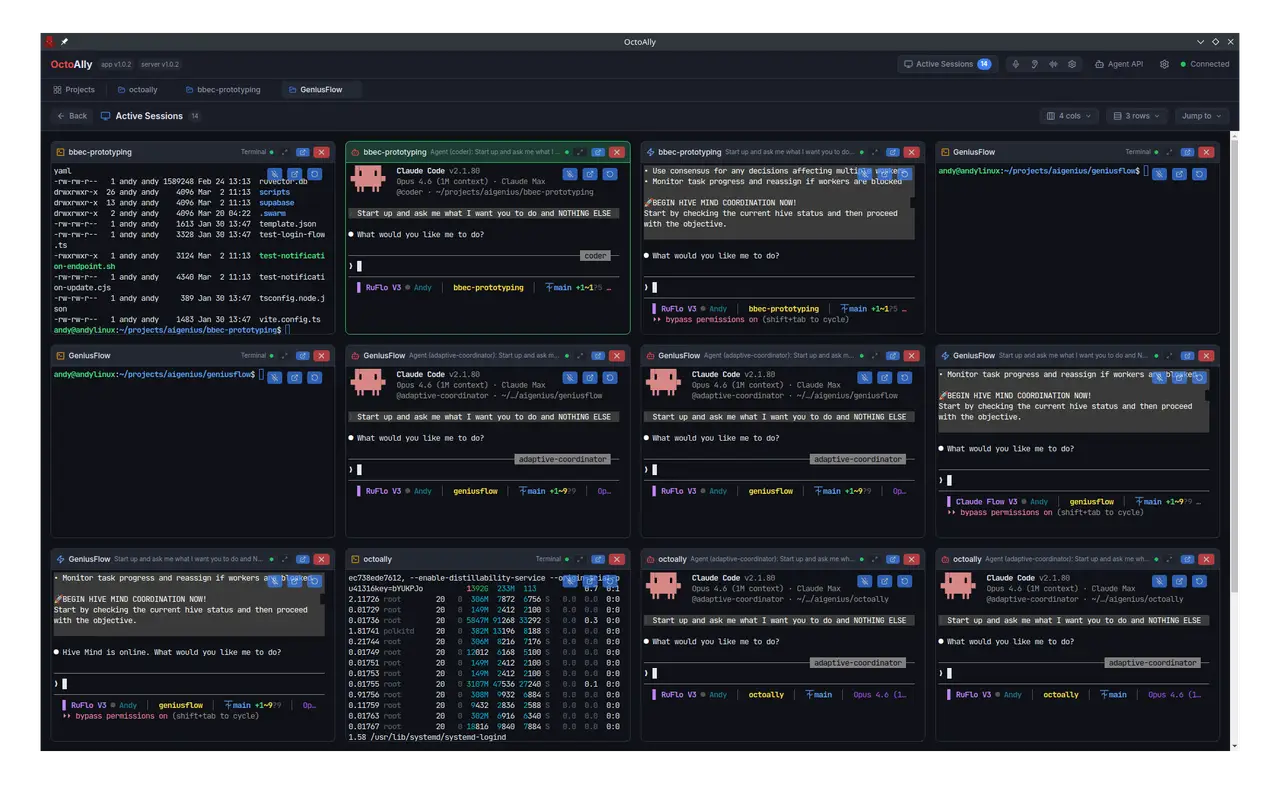Open external link icon inside octoally Terminal output
The height and width of the screenshot is (799, 1280).
590,581
